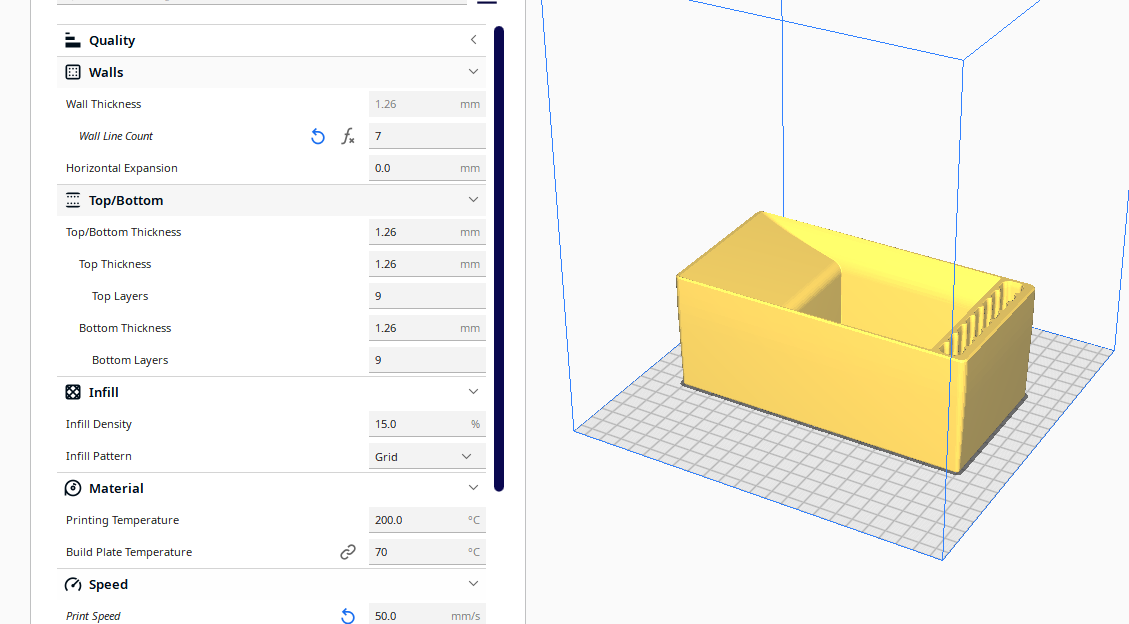1129x624 pixels.
Task: Click the Material section icon
Action: (73, 488)
